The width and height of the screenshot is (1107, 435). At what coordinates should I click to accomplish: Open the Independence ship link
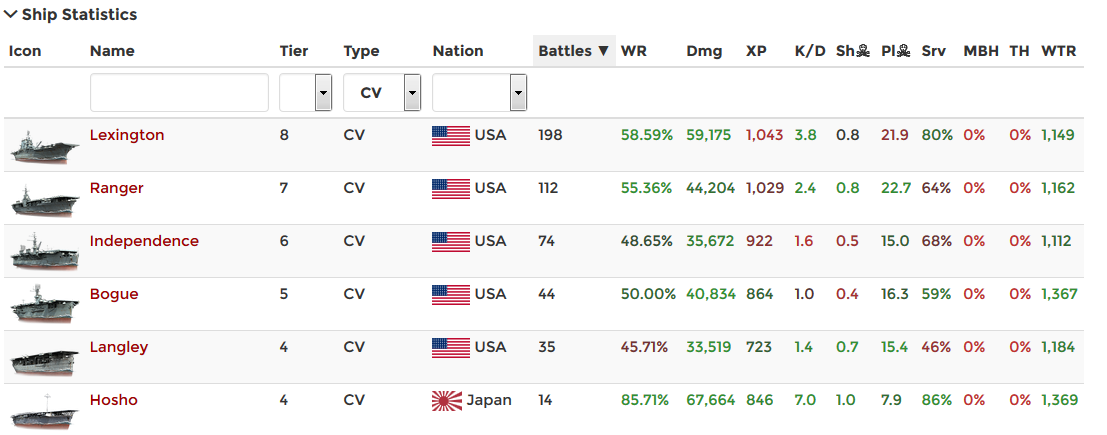[x=144, y=241]
